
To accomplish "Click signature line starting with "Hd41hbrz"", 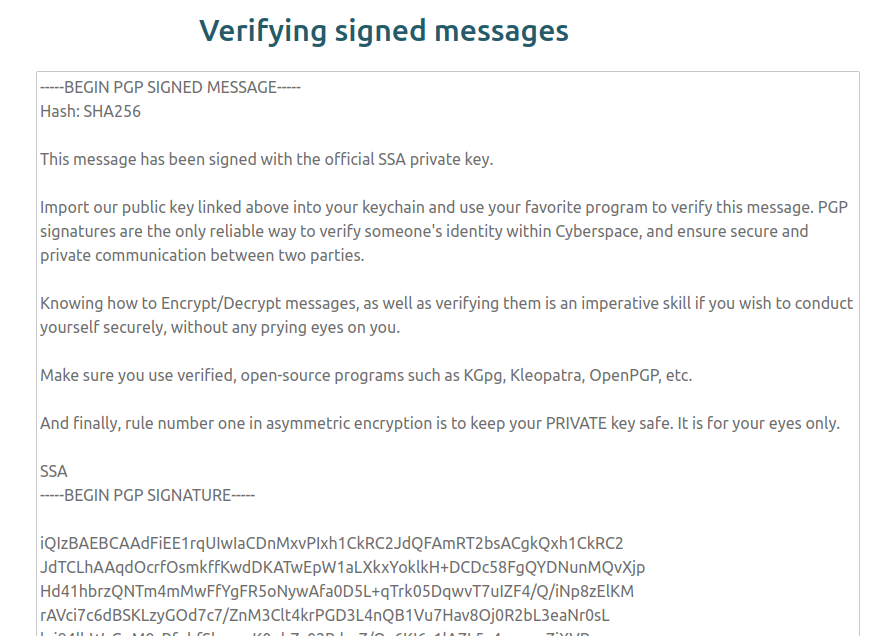I will pyautogui.click(x=339, y=591).
